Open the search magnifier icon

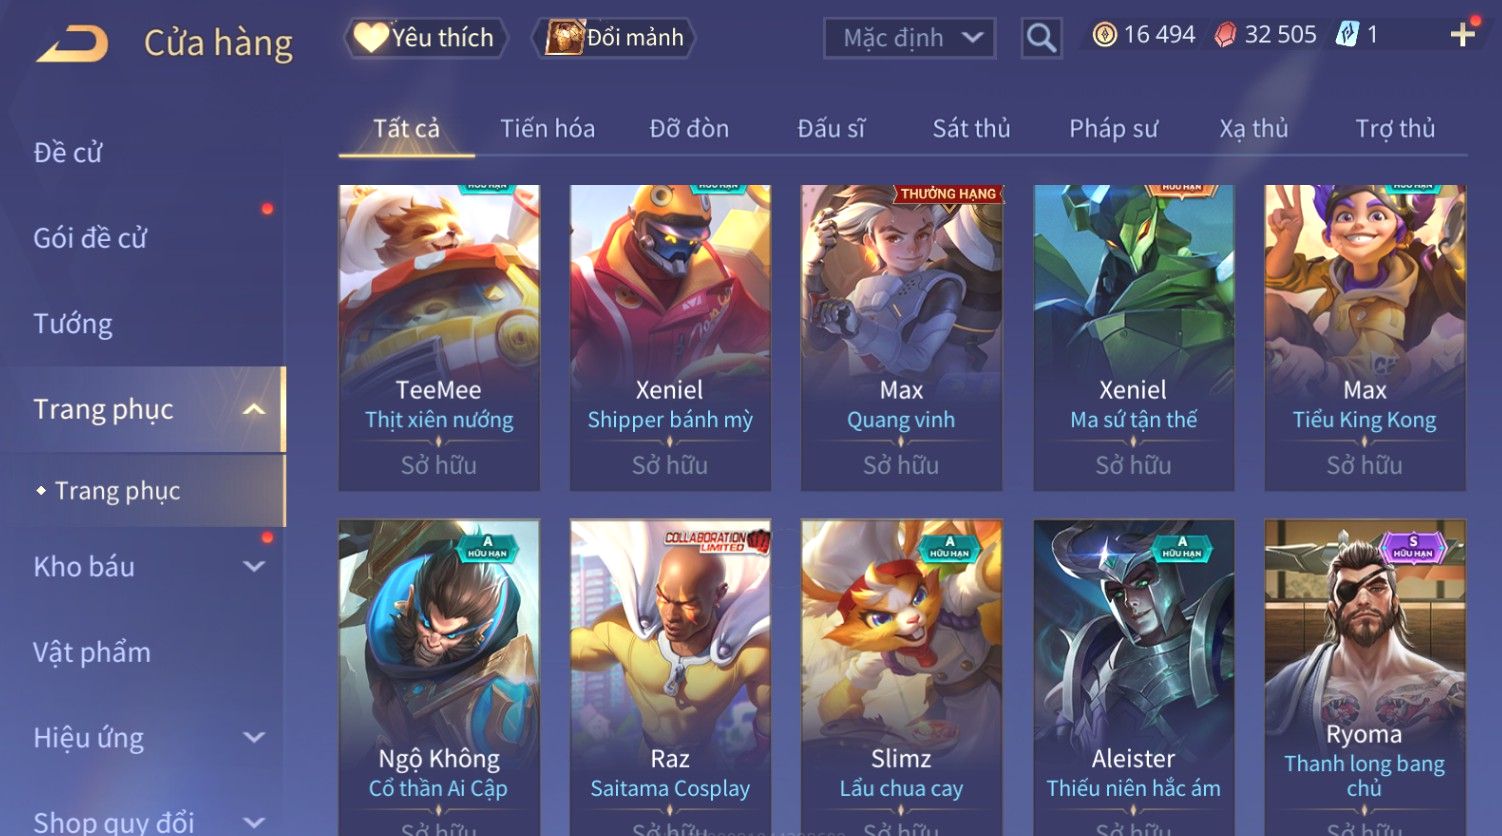1041,38
